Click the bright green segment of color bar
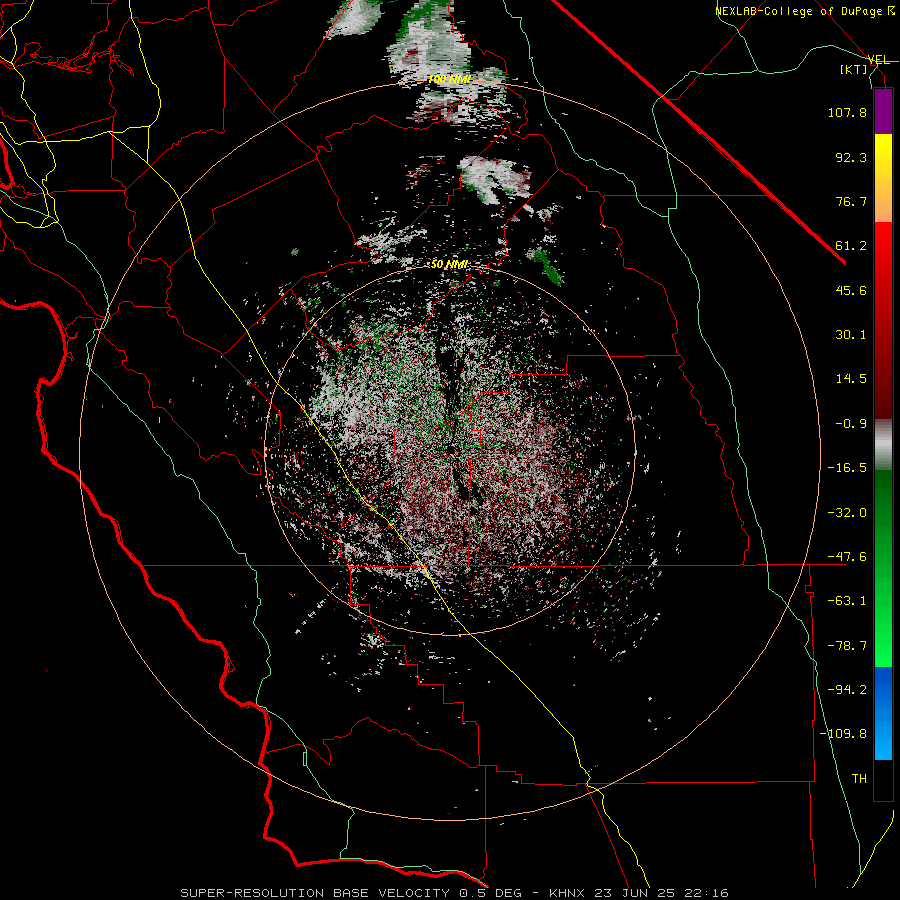This screenshot has width=900, height=900. click(883, 568)
